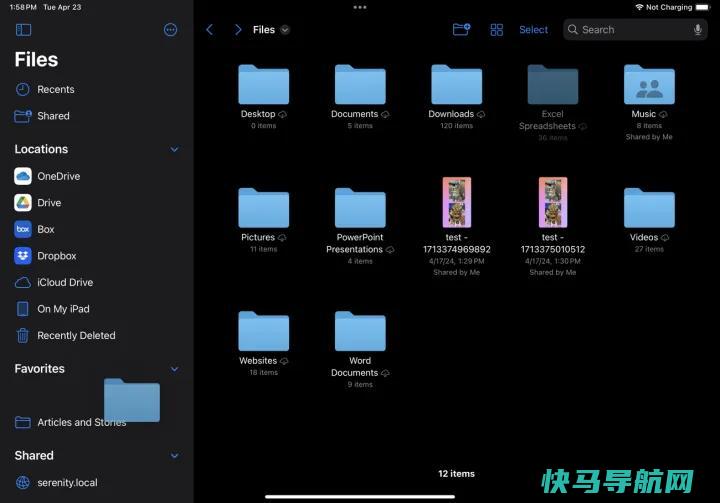Open the Word Documents folder
This screenshot has height=503, width=720.
pyautogui.click(x=360, y=331)
